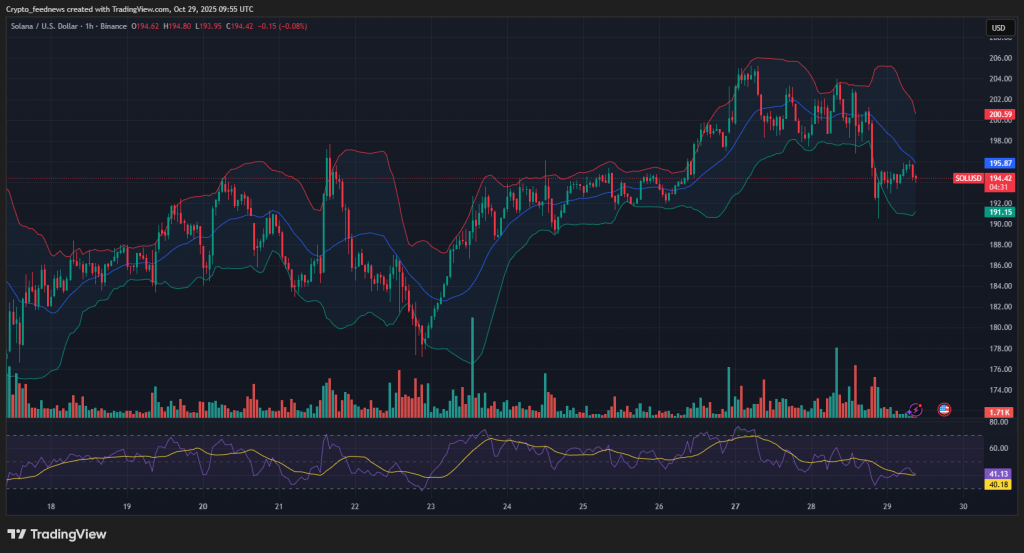Click the US flag economic event icon
This screenshot has width=1024, height=553.
(944, 410)
